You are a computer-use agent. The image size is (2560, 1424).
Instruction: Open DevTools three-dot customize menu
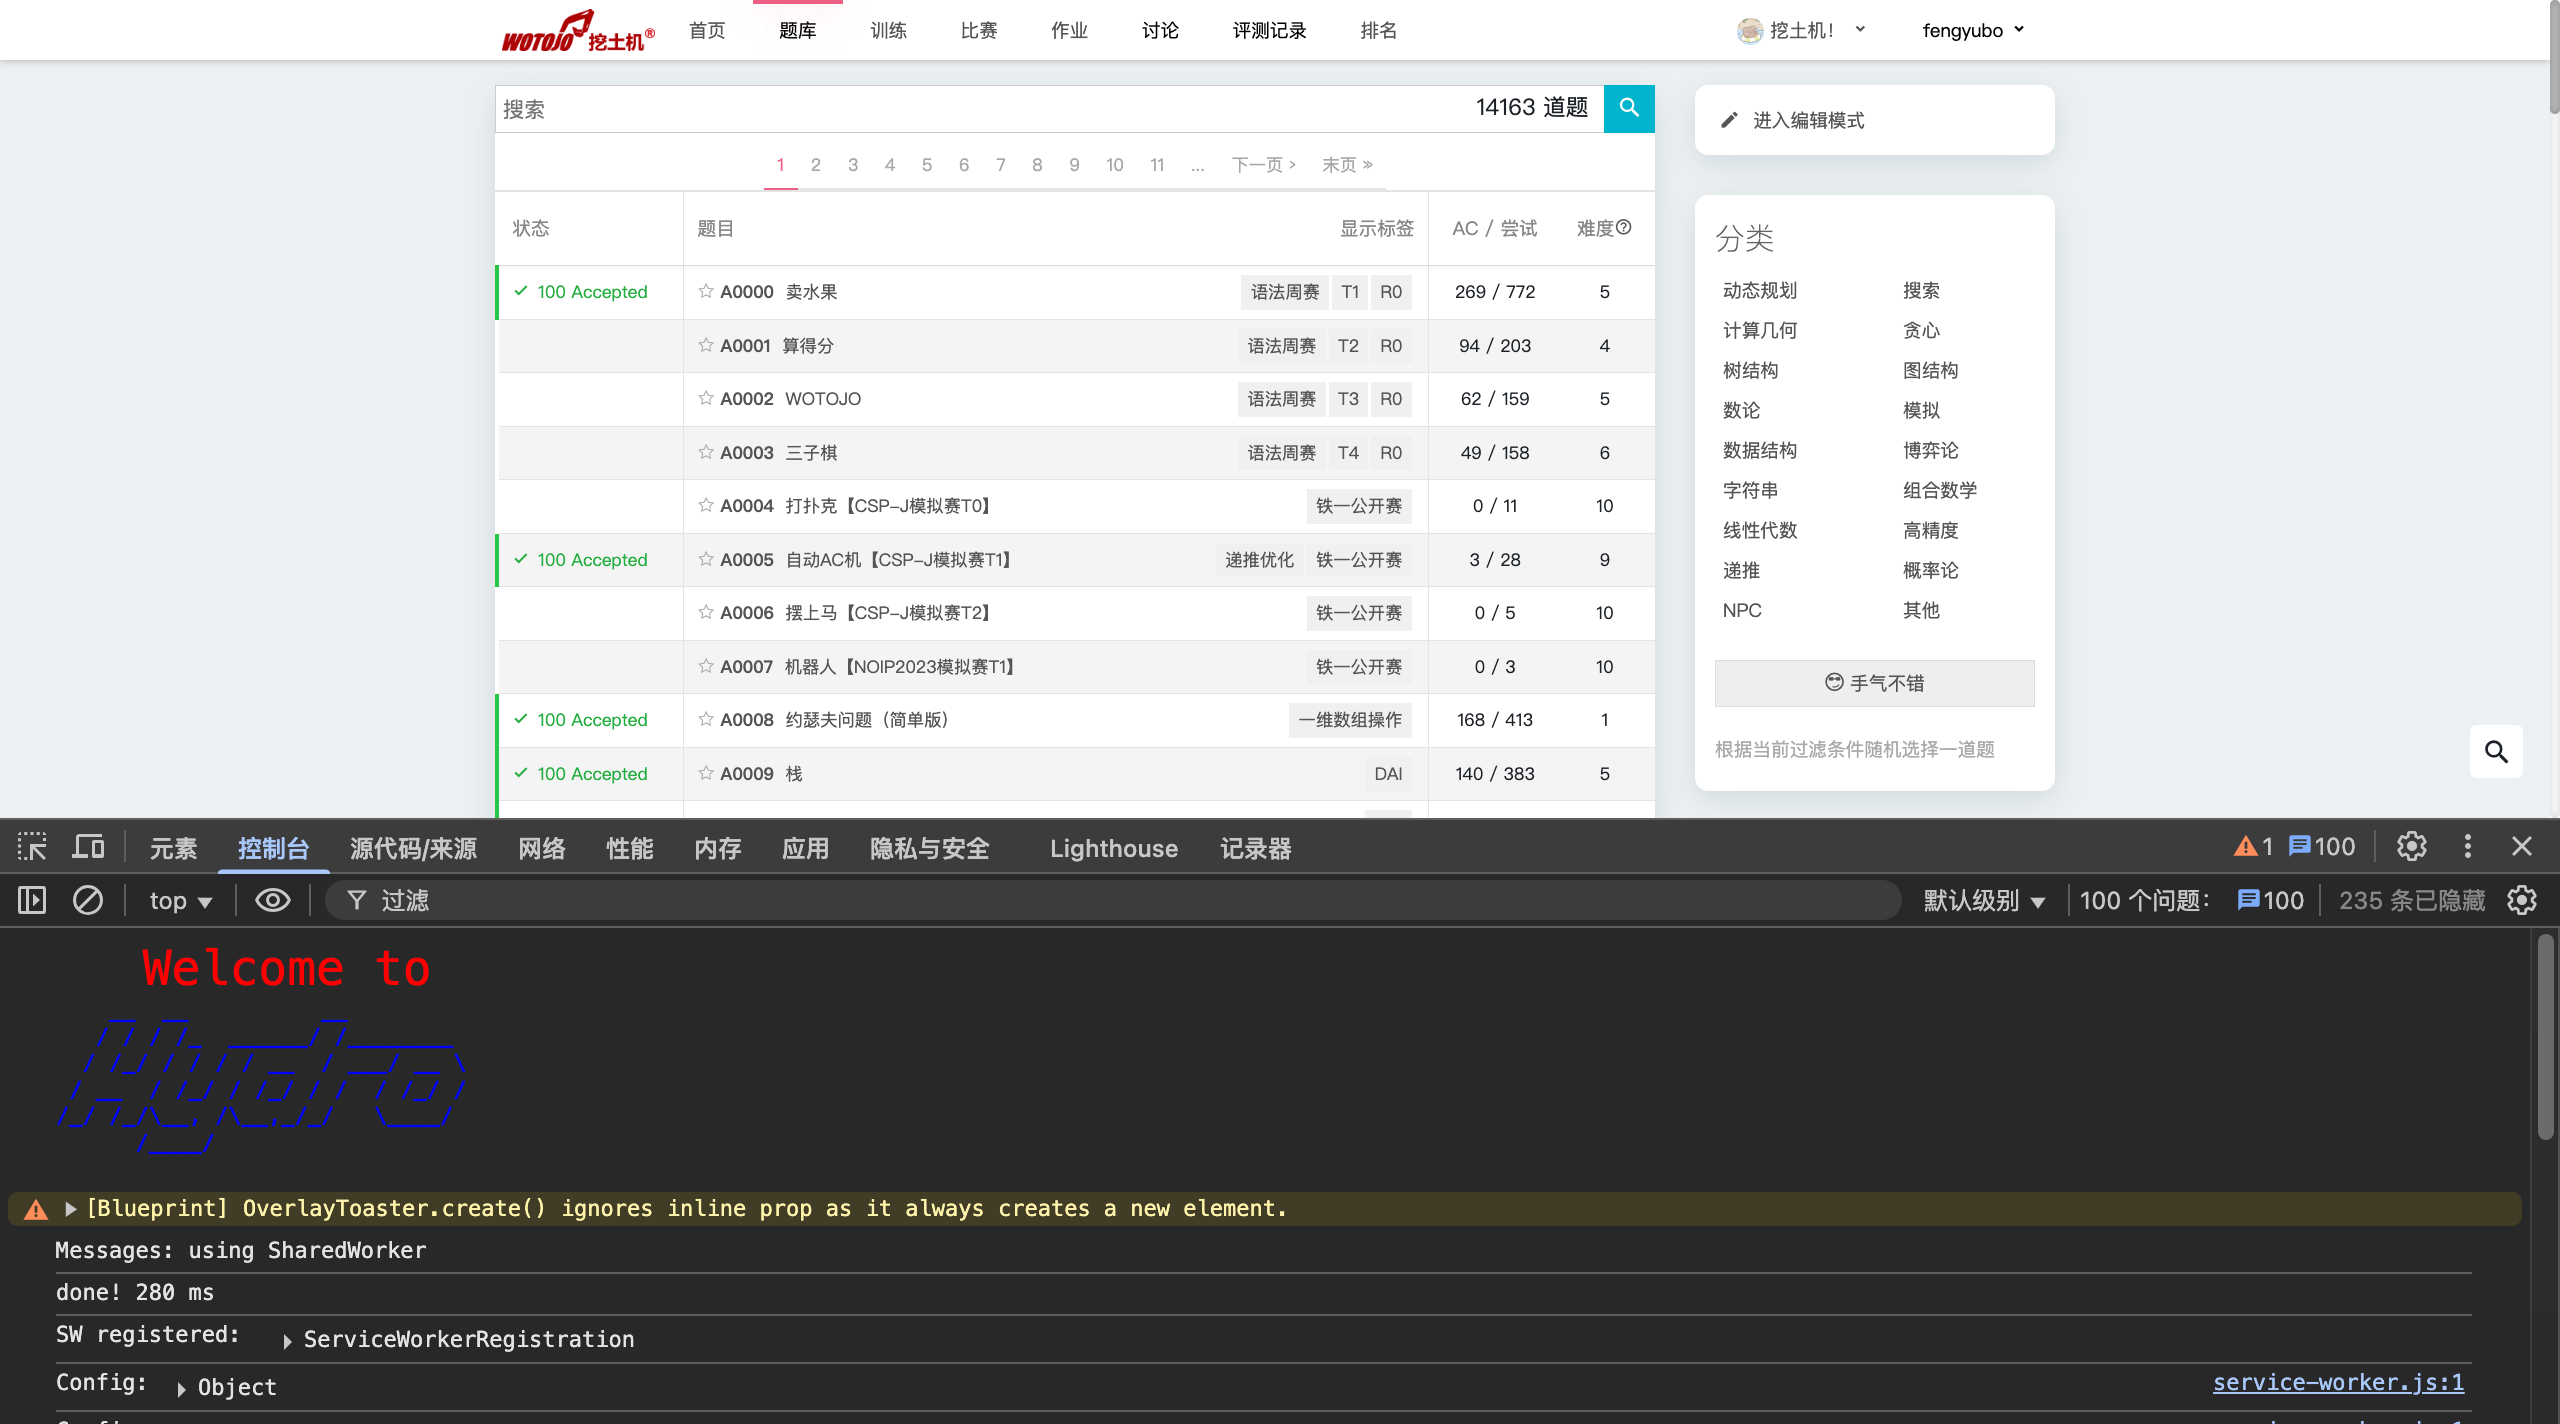pos(2467,847)
